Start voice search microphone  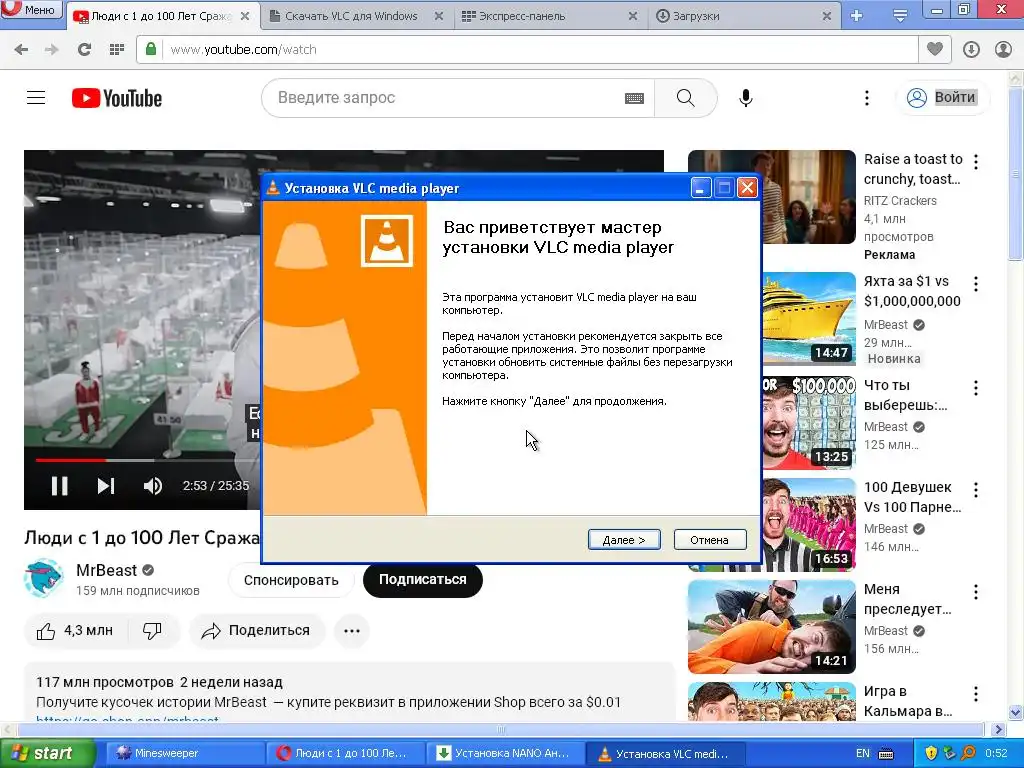[746, 98]
